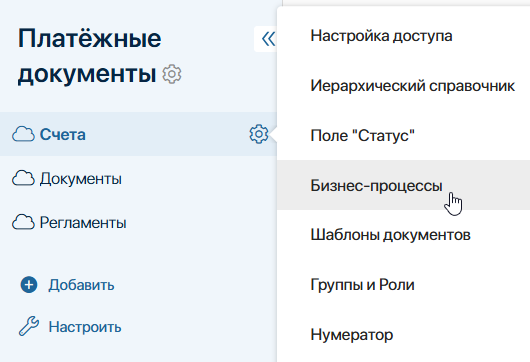Open settings gear next to Платёжные документы
The width and height of the screenshot is (530, 362).
click(x=172, y=74)
